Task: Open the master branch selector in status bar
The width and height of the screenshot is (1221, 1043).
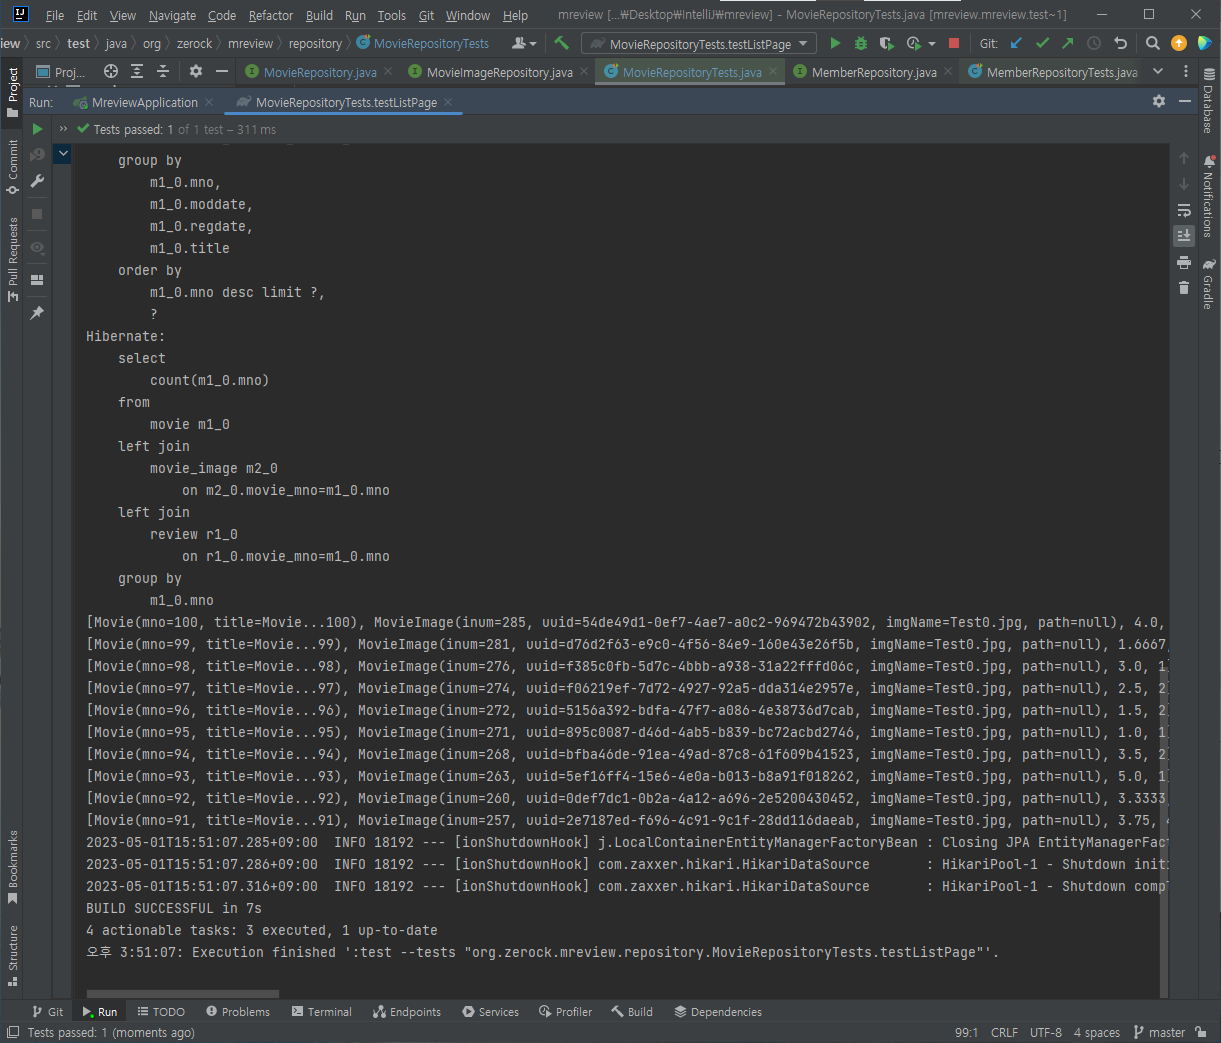Action: tap(1159, 1032)
